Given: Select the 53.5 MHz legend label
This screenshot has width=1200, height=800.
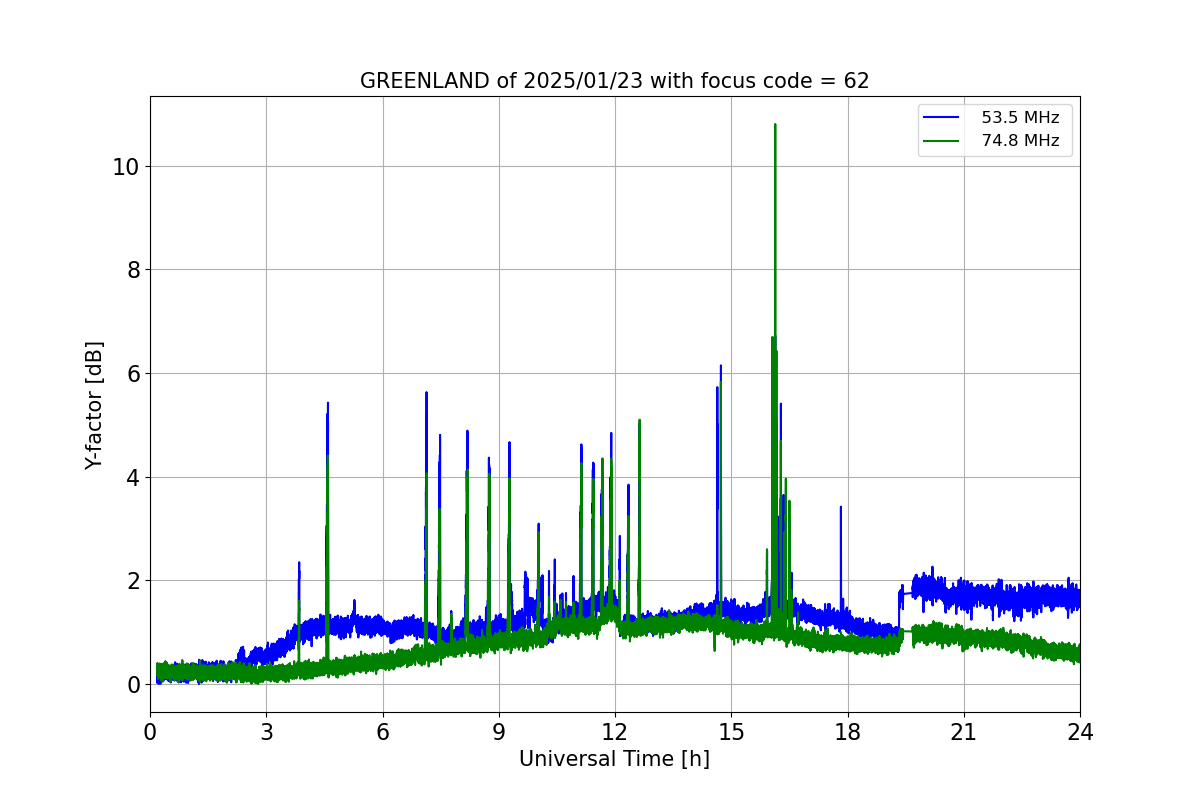Looking at the screenshot, I should point(1020,118).
